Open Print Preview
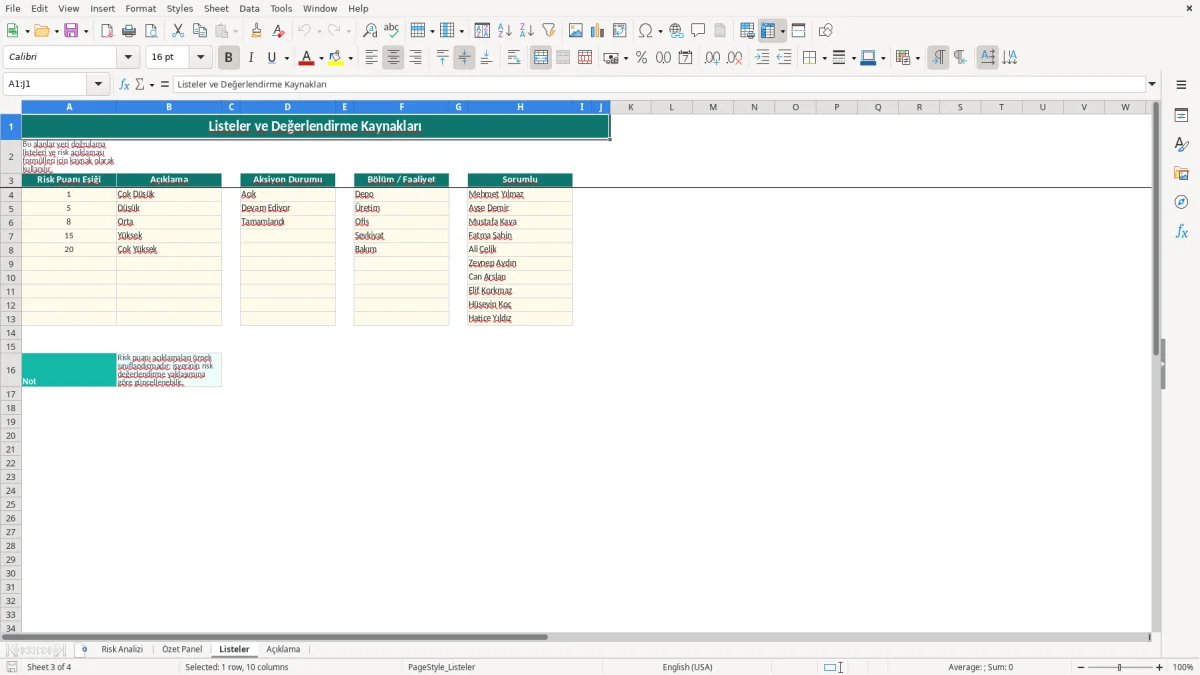Screen dimensions: 1200x675 pos(151,31)
